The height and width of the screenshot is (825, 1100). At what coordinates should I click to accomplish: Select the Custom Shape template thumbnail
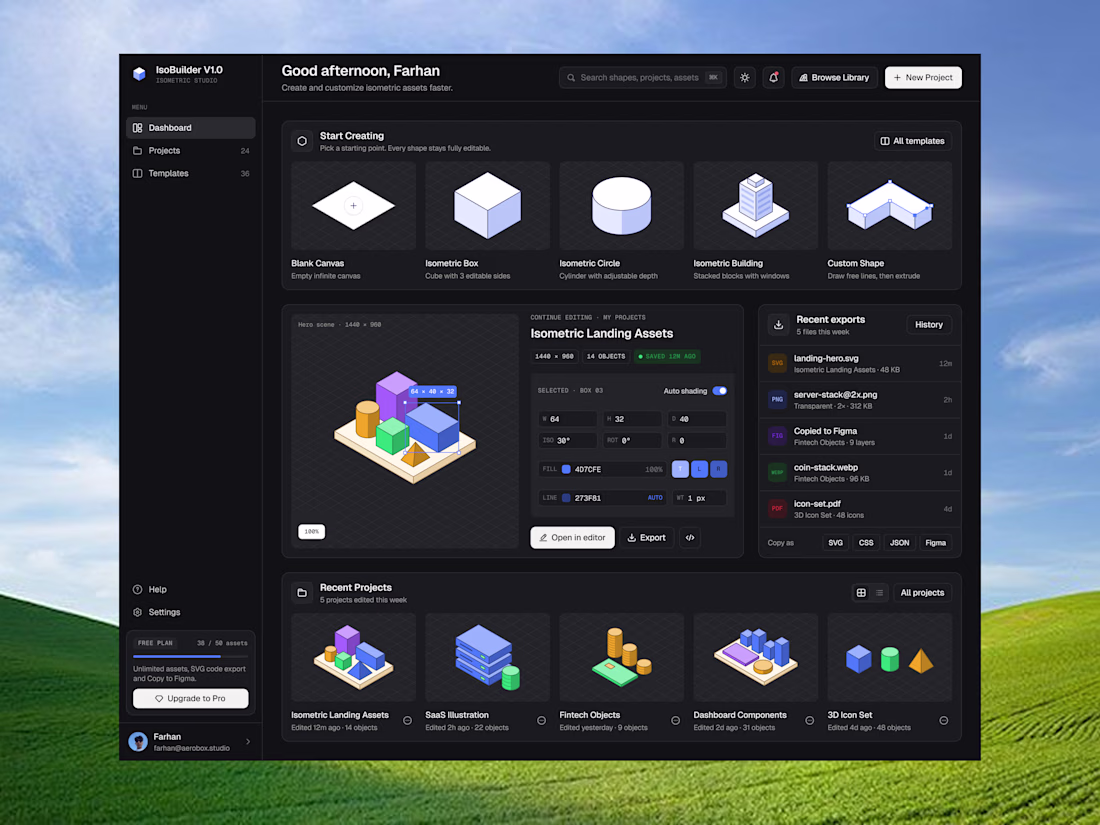coord(890,206)
